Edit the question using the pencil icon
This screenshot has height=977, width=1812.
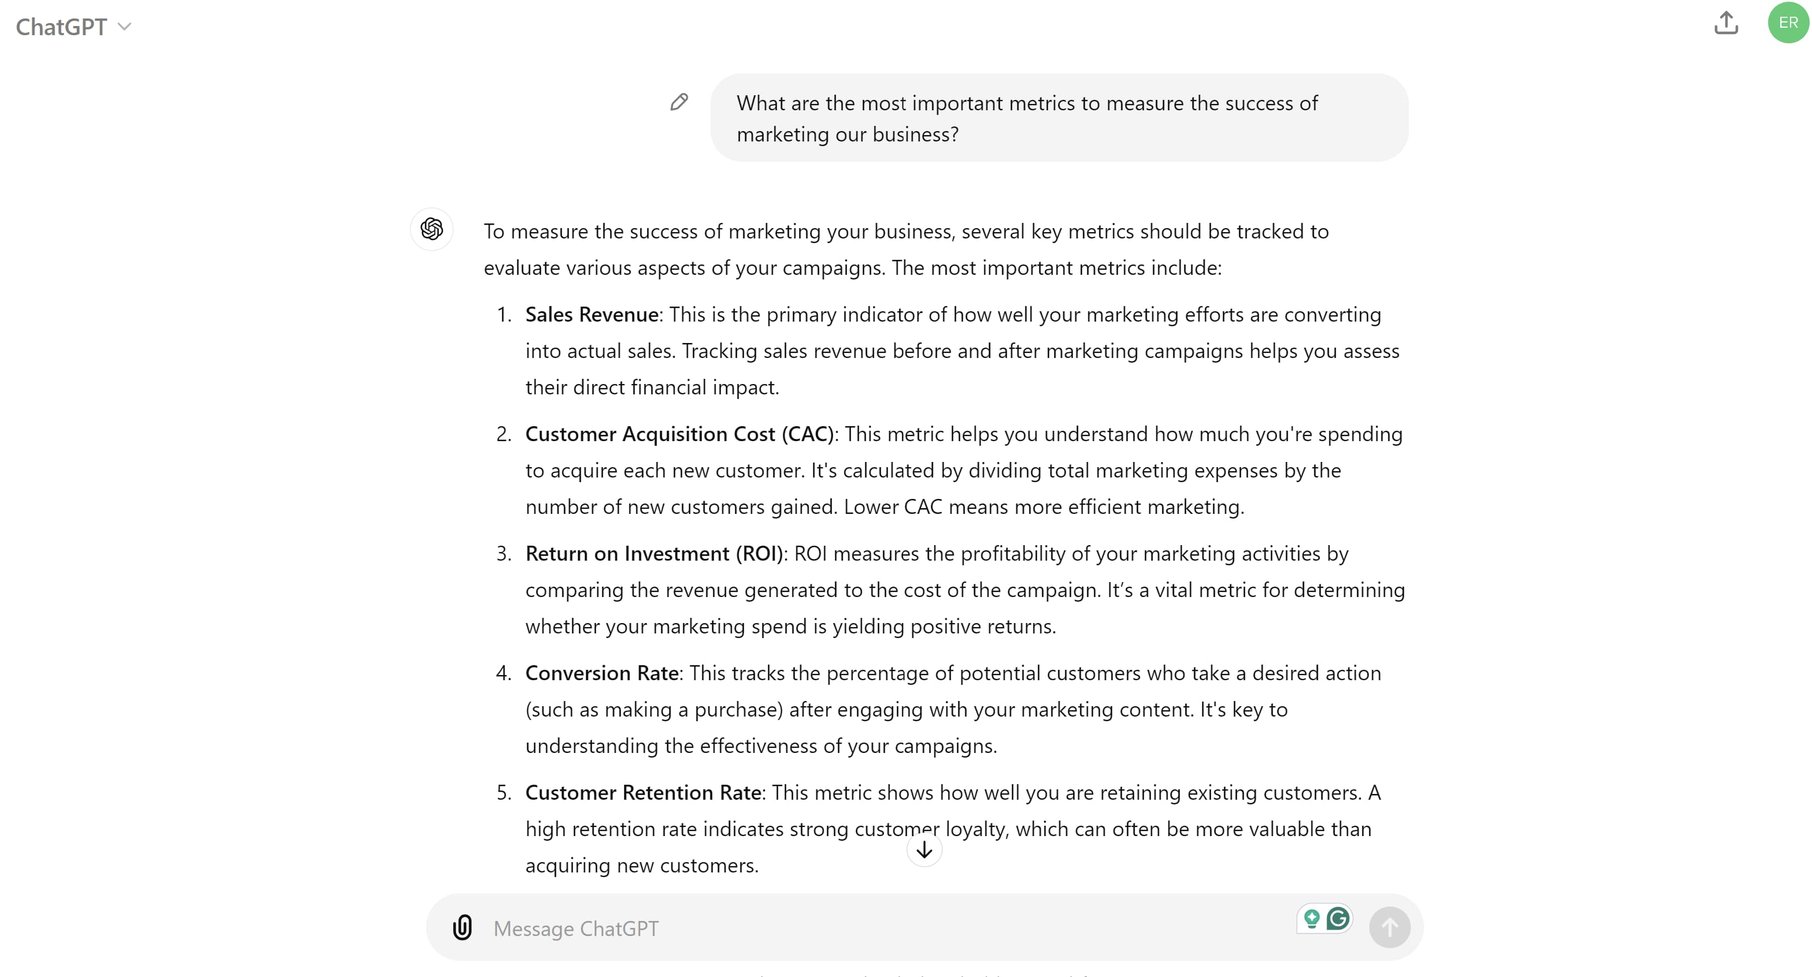point(679,102)
